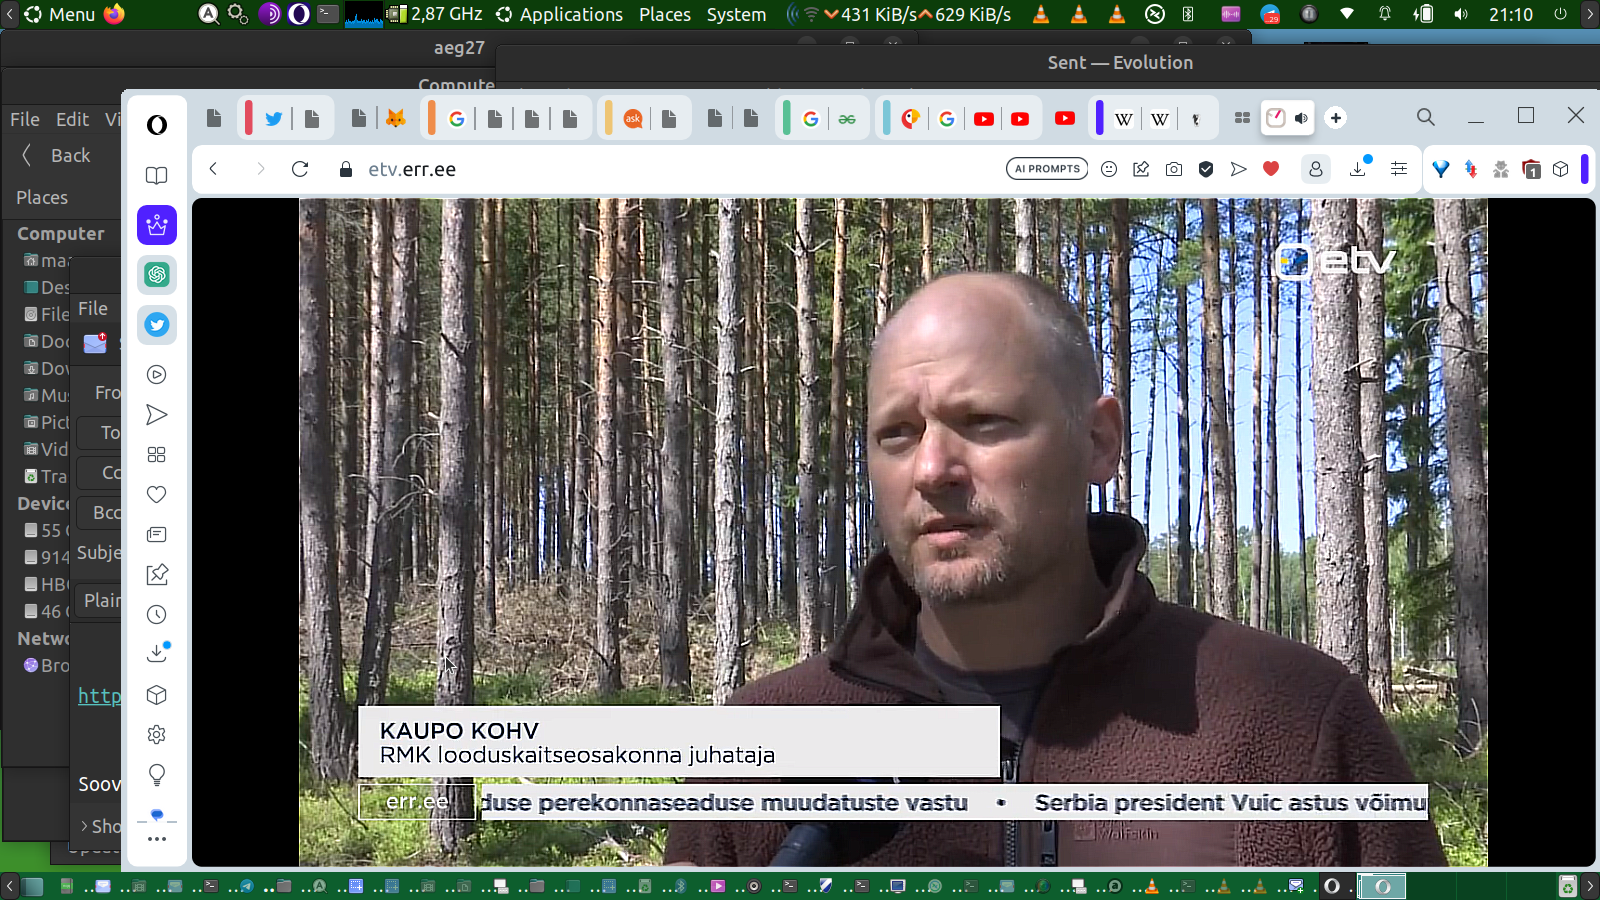Open ad blocker shield icon
Viewport: 1600px width, 900px height.
[1206, 169]
